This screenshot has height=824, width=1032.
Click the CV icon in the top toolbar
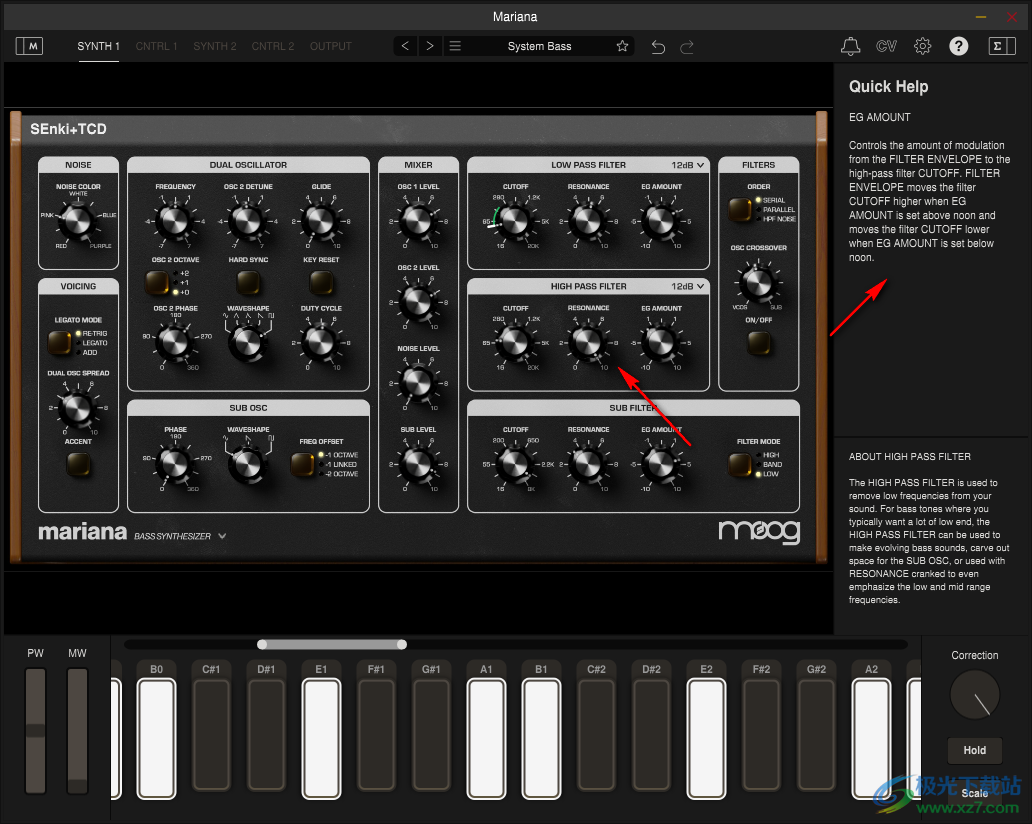[886, 45]
